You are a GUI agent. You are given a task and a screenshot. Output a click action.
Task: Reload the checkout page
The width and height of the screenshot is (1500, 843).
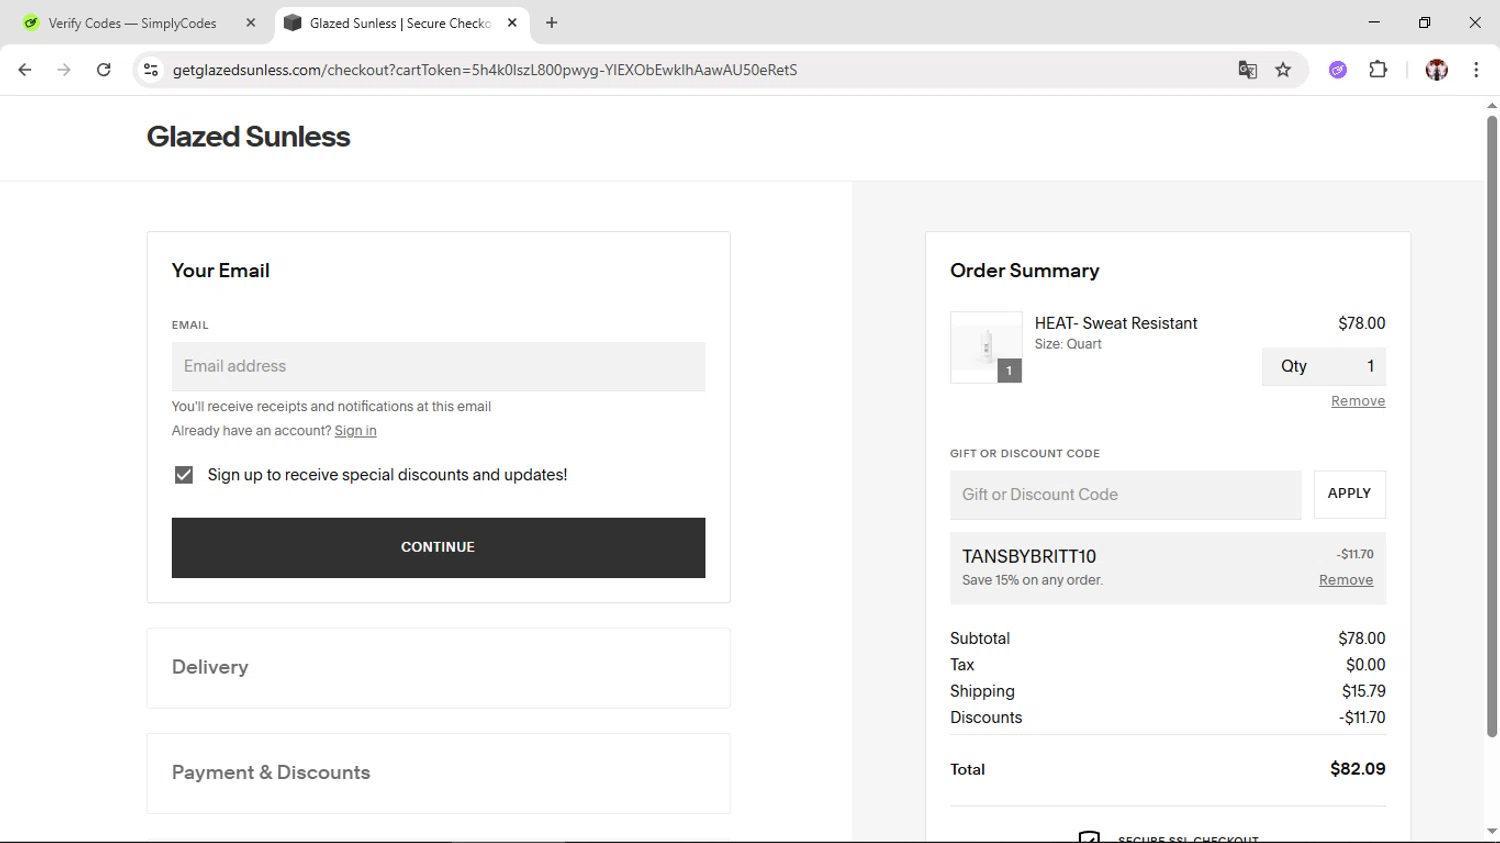click(104, 70)
